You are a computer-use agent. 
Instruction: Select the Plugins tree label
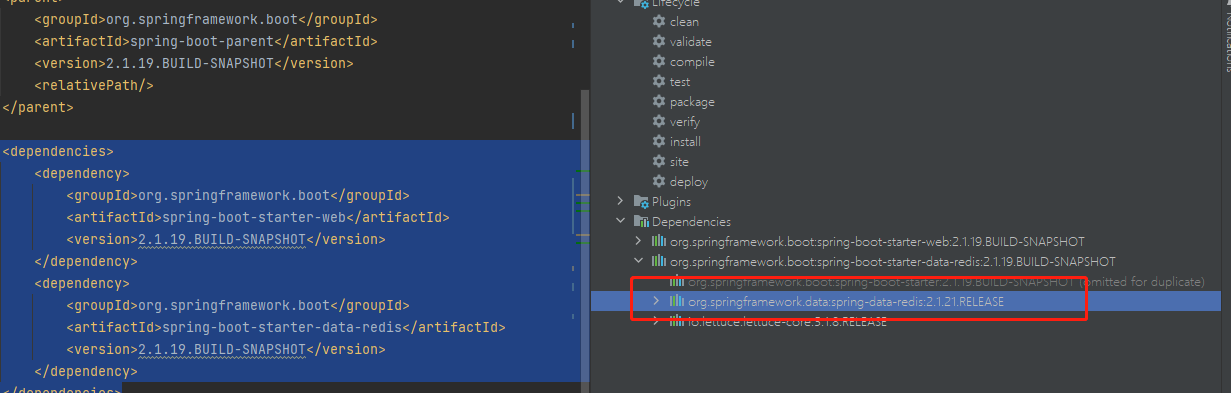pos(671,201)
